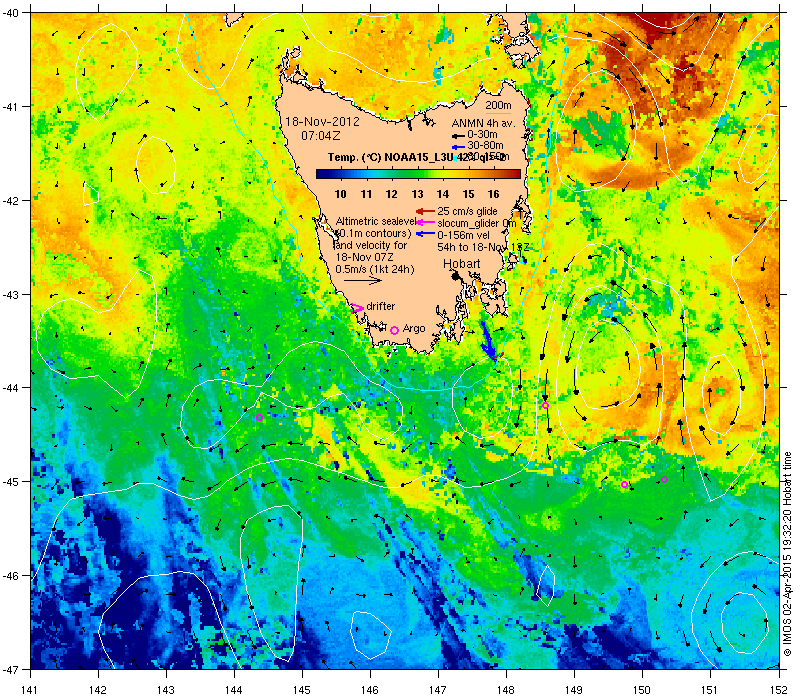Click the magenta Argo circle in the legend

click(394, 330)
